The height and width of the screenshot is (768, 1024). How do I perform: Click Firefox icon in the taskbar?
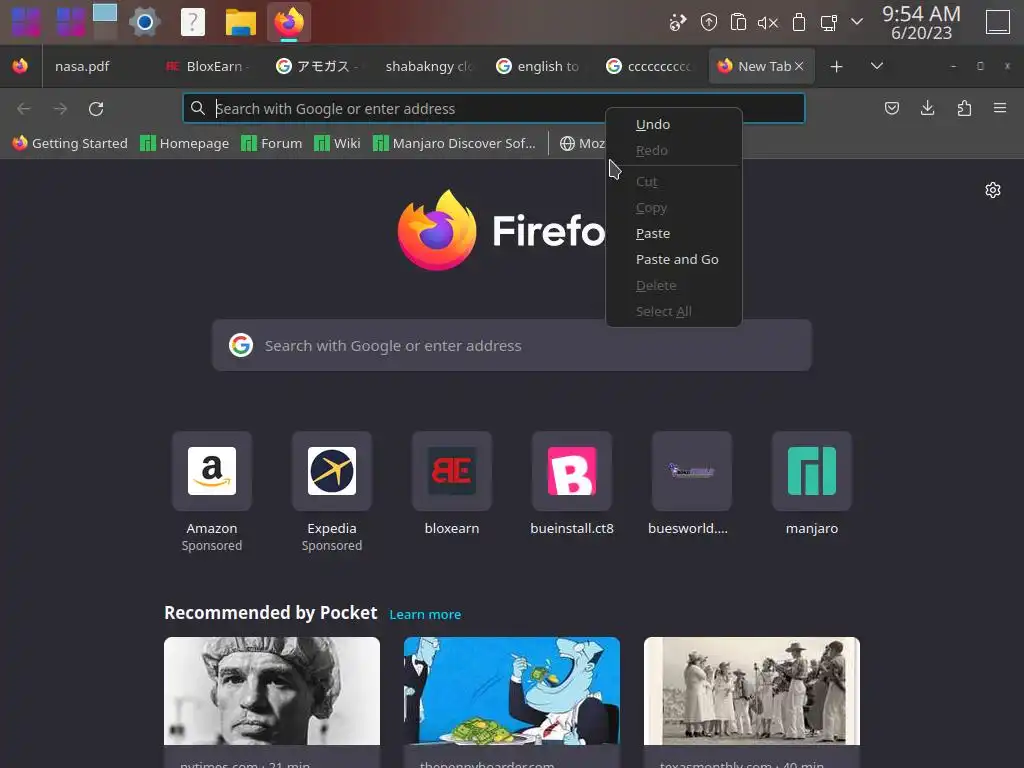[x=289, y=22]
